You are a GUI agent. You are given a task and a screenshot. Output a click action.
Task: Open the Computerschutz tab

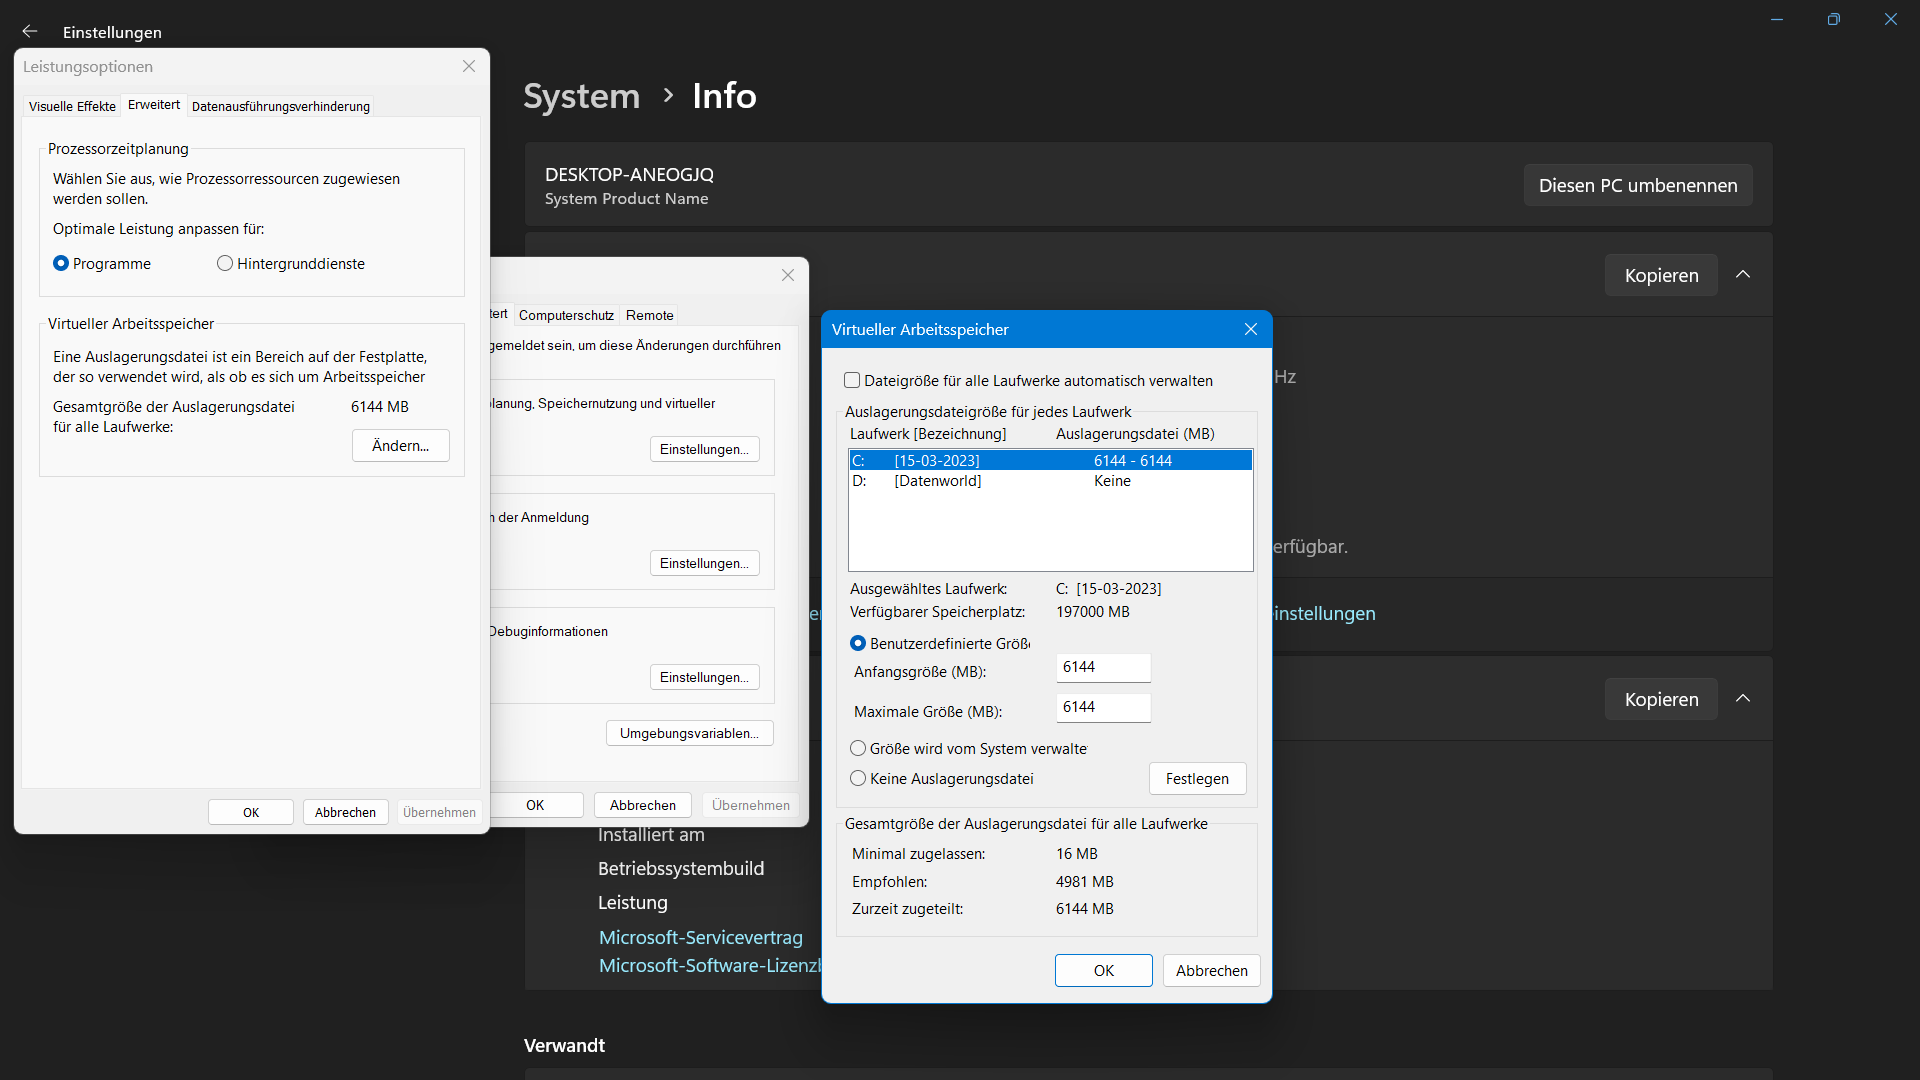565,315
